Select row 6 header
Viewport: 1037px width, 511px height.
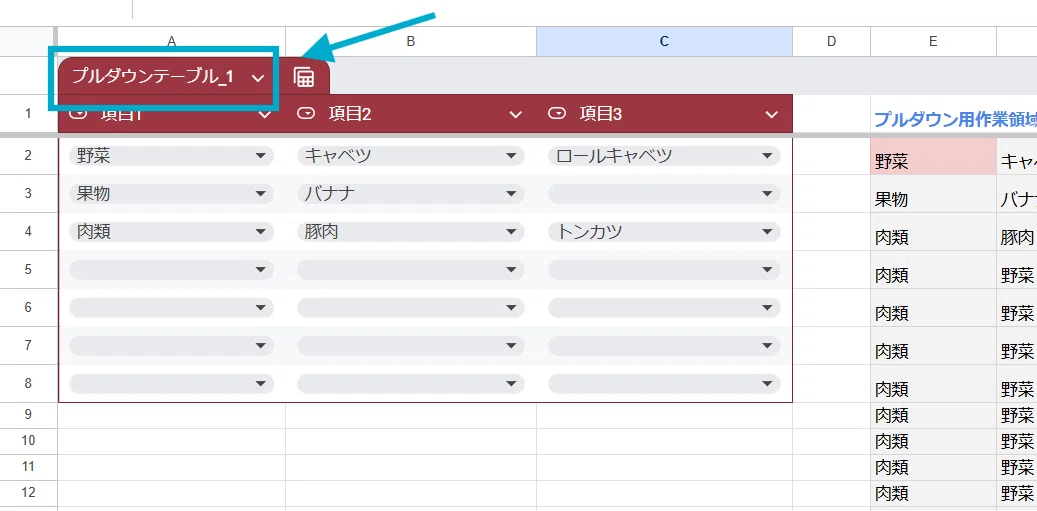pyautogui.click(x=28, y=308)
